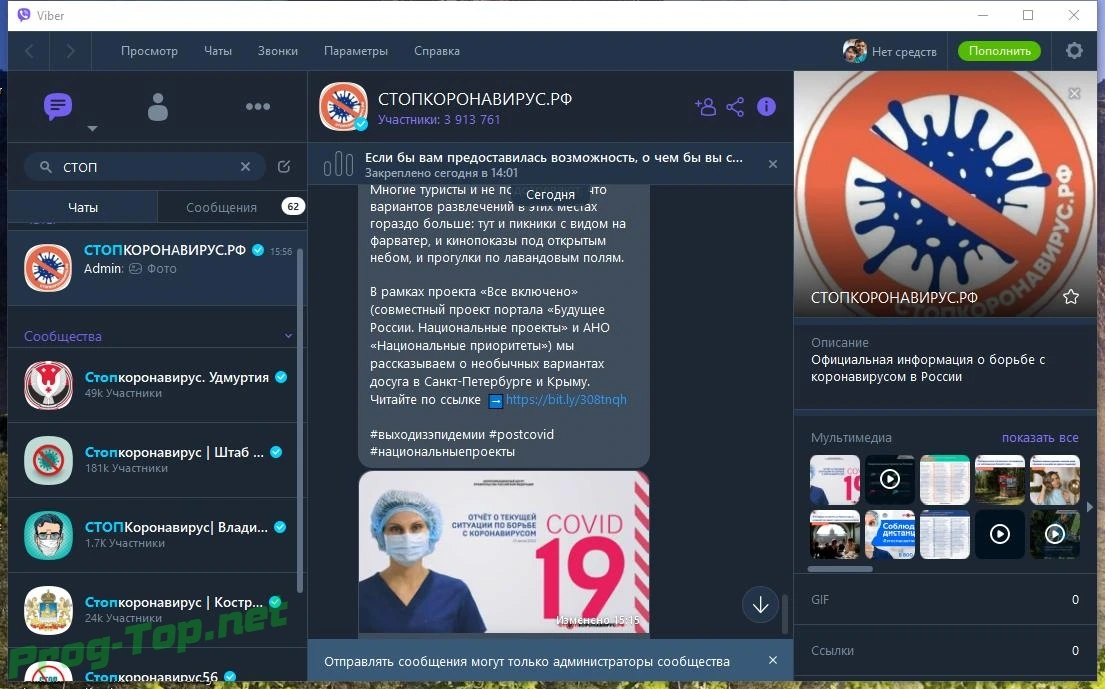Open the Справка menu
Image resolution: width=1105 pixels, height=689 pixels.
(437, 51)
